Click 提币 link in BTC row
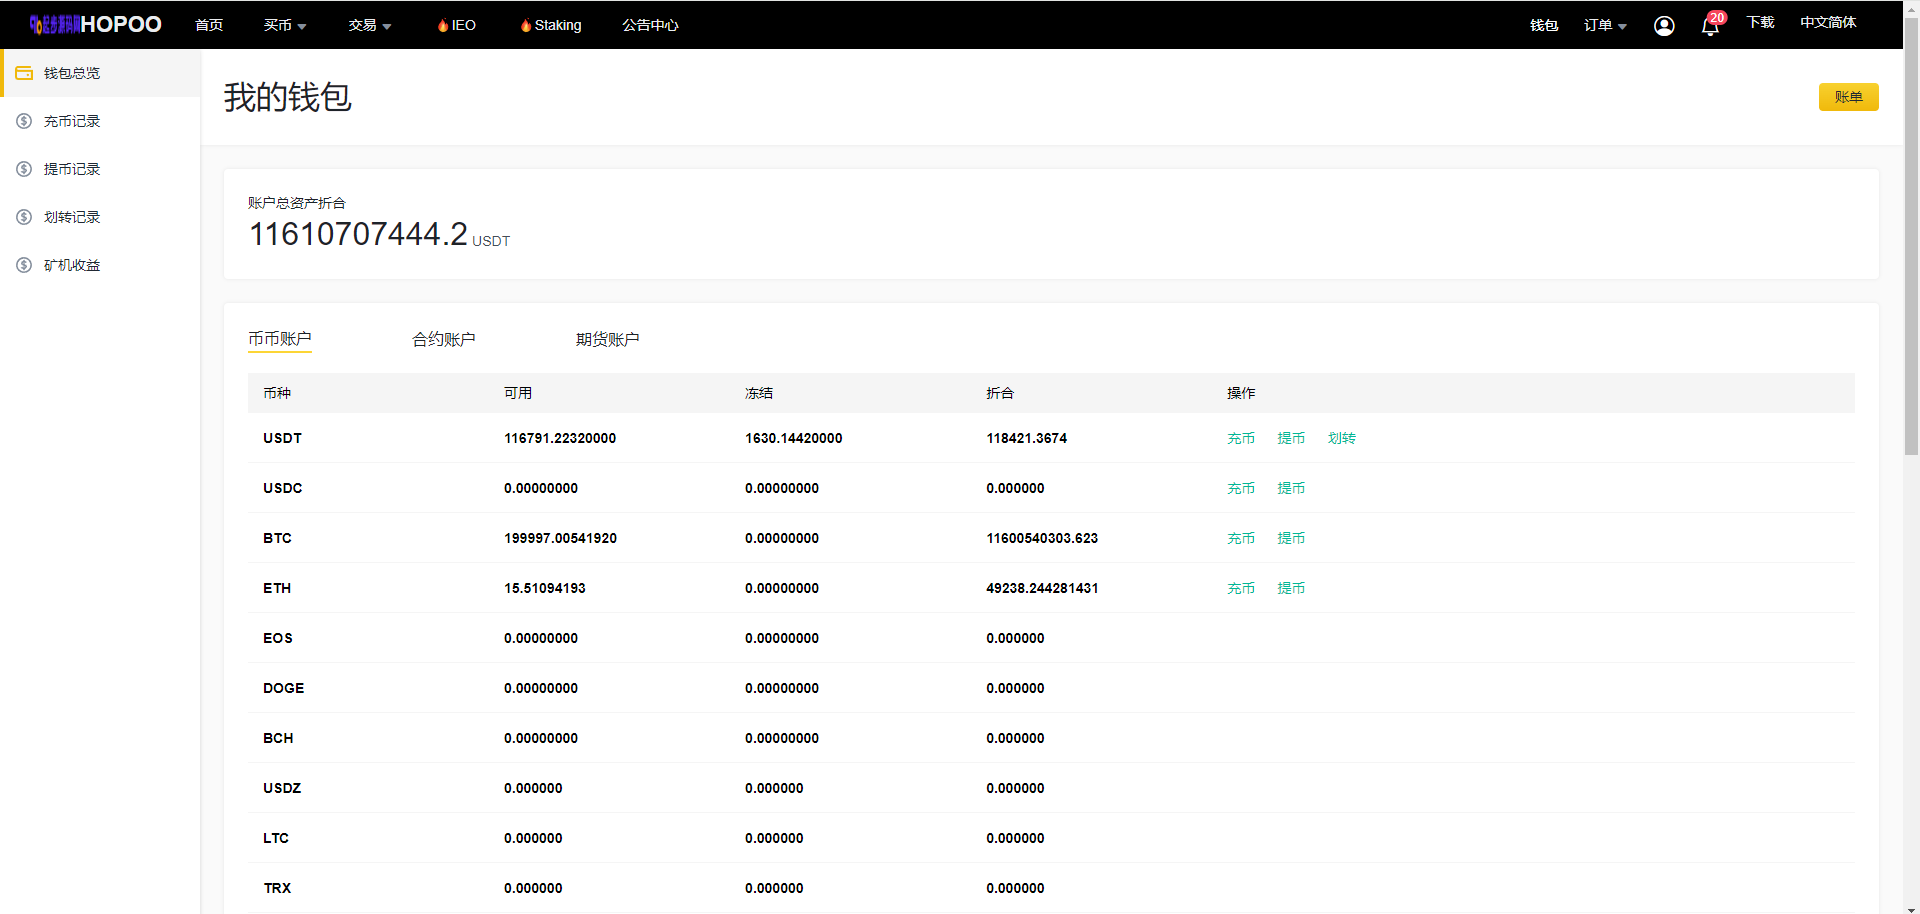 coord(1291,538)
